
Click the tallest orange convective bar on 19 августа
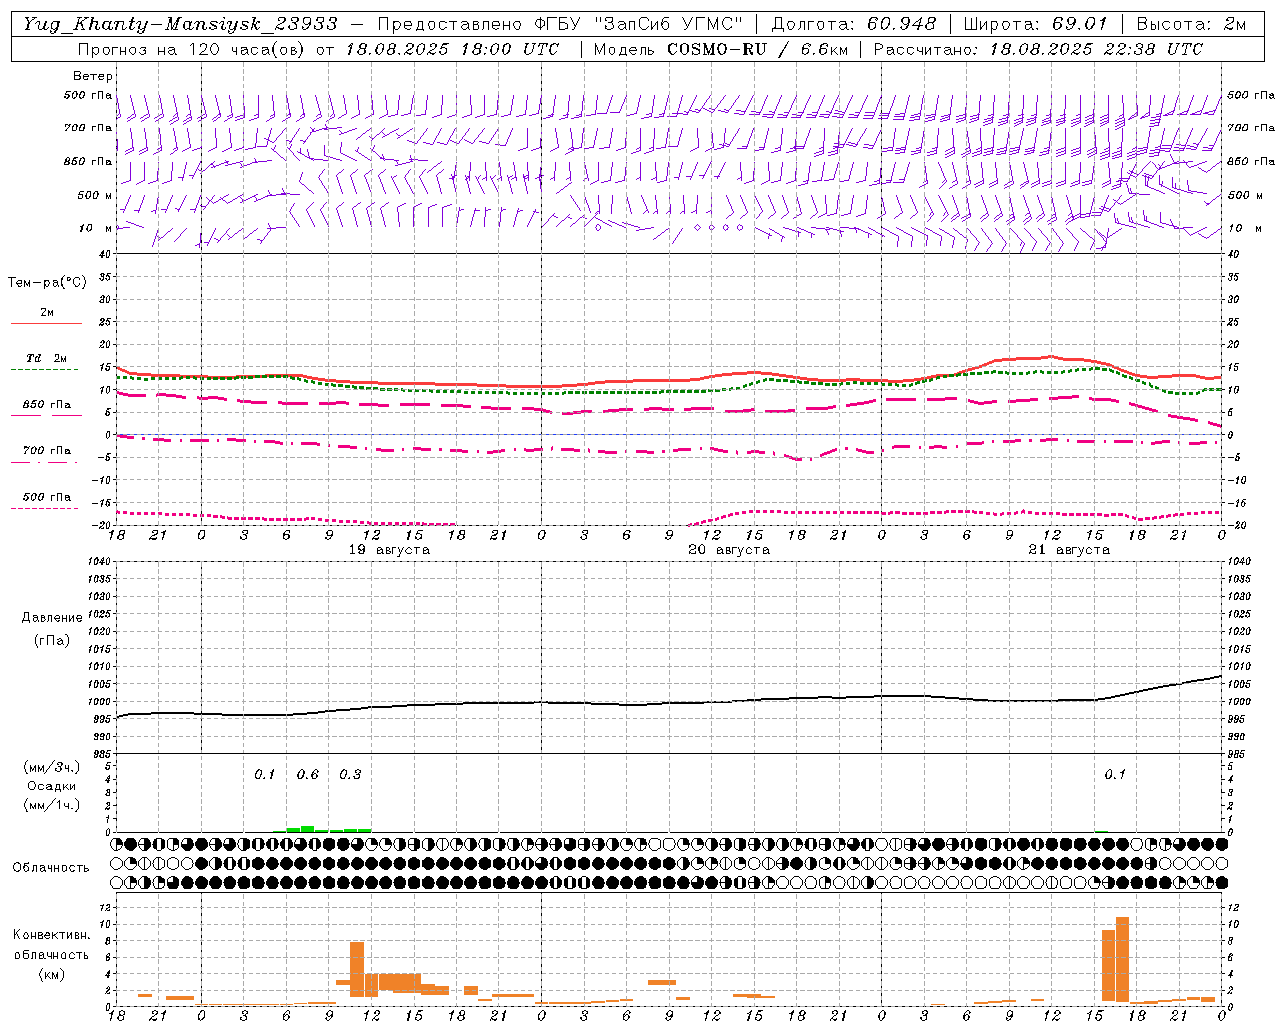pos(357,969)
